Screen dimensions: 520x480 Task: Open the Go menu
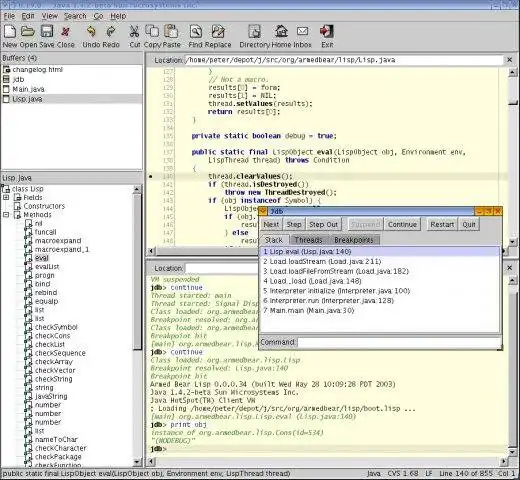click(98, 16)
